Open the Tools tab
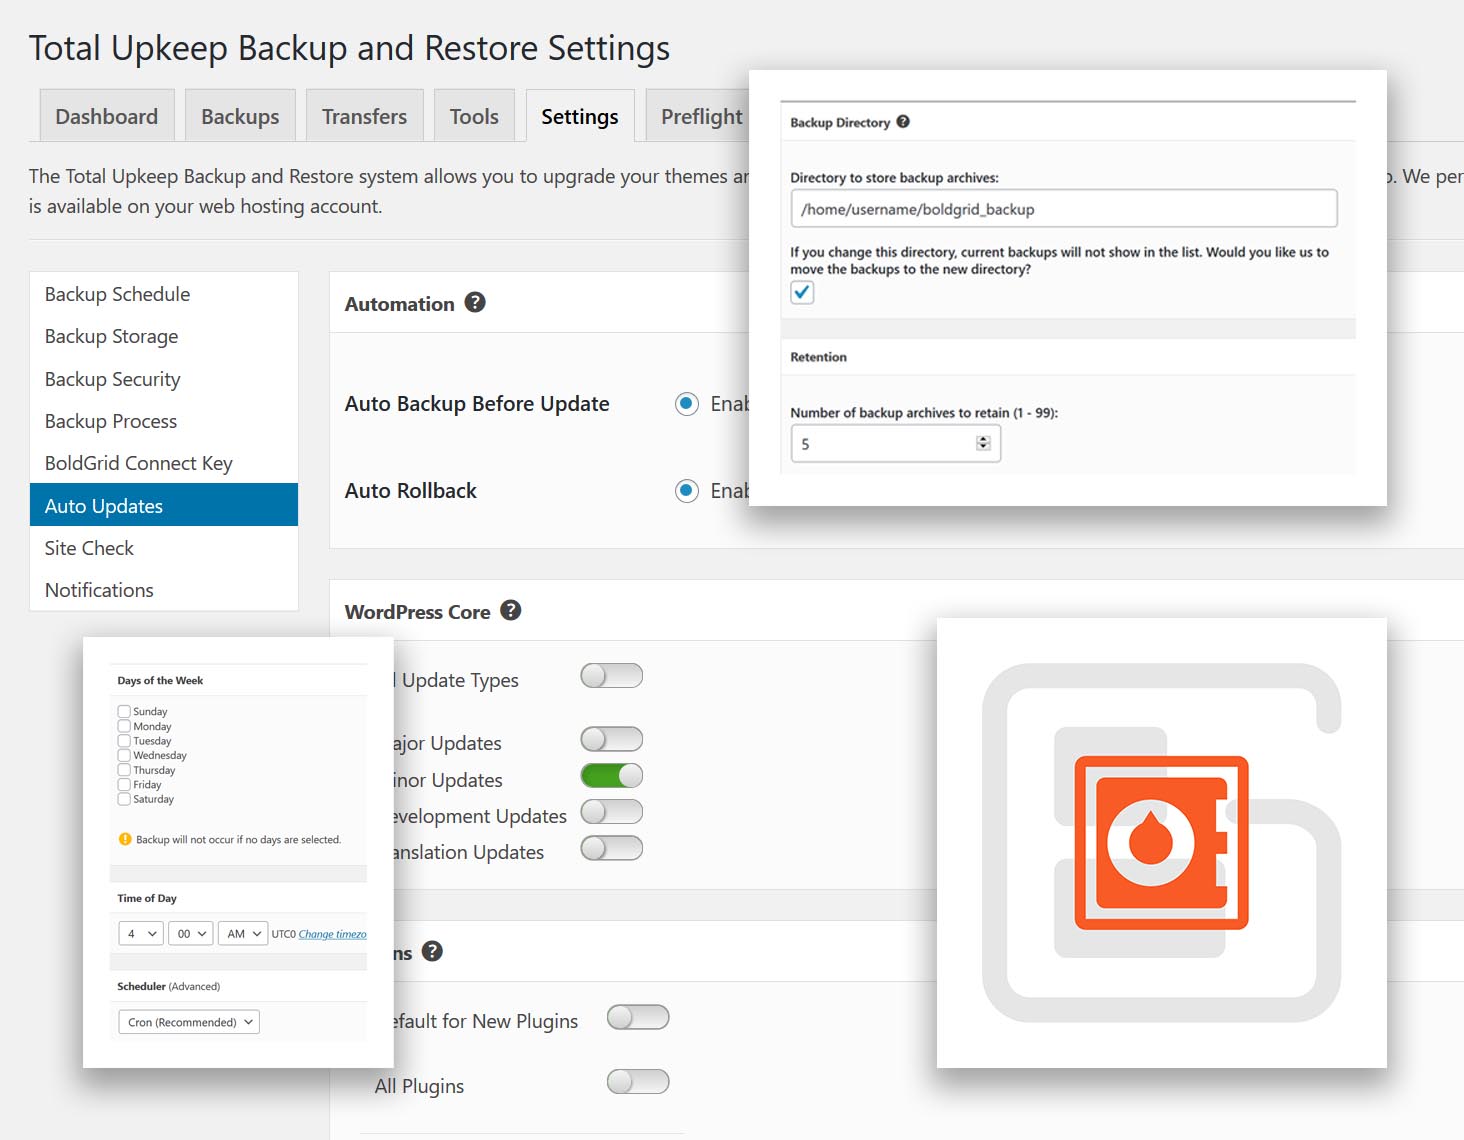 [474, 116]
